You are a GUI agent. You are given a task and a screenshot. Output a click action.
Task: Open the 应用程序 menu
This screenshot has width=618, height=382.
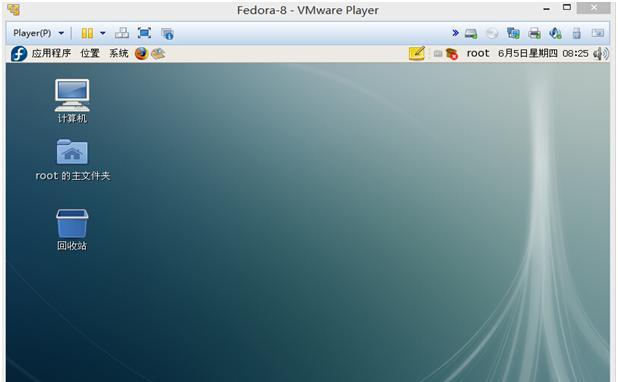[x=51, y=53]
